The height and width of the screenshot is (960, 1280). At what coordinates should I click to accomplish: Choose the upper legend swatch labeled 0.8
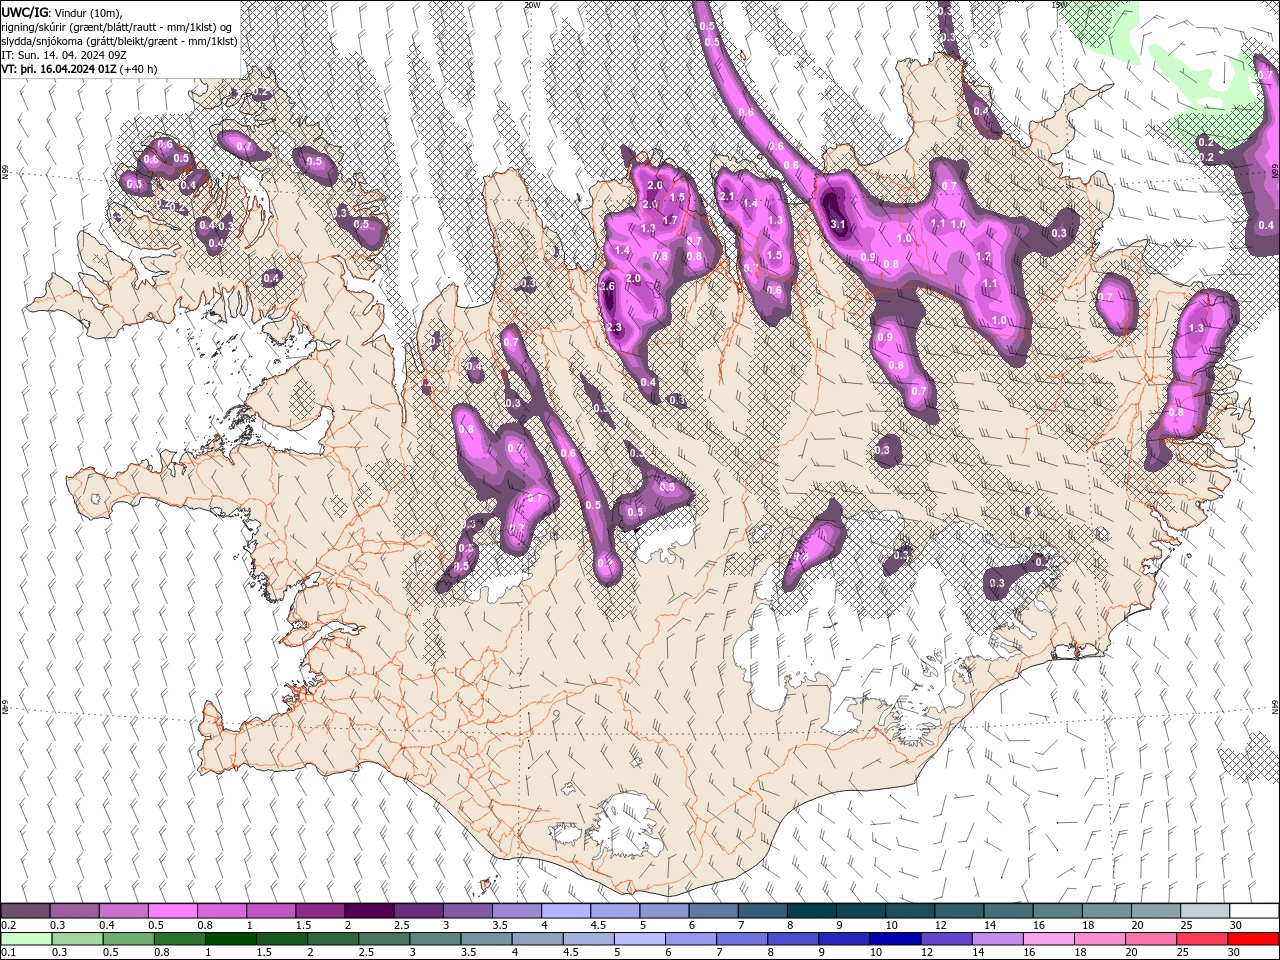tap(221, 911)
